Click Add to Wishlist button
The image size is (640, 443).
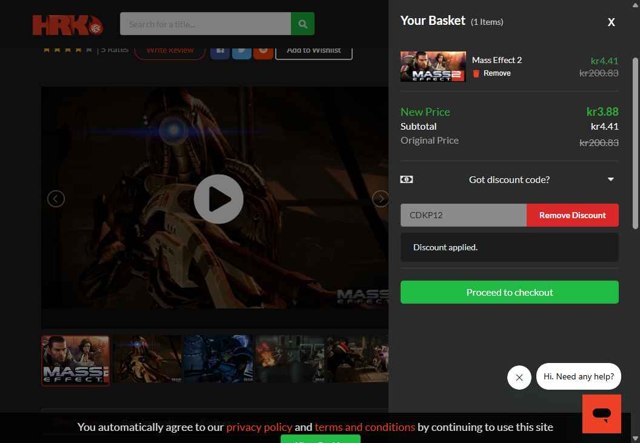(x=313, y=51)
